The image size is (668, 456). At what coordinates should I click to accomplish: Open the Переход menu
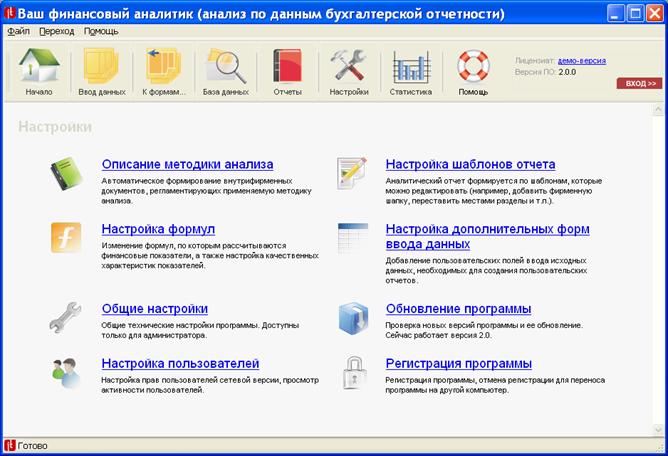(x=57, y=31)
